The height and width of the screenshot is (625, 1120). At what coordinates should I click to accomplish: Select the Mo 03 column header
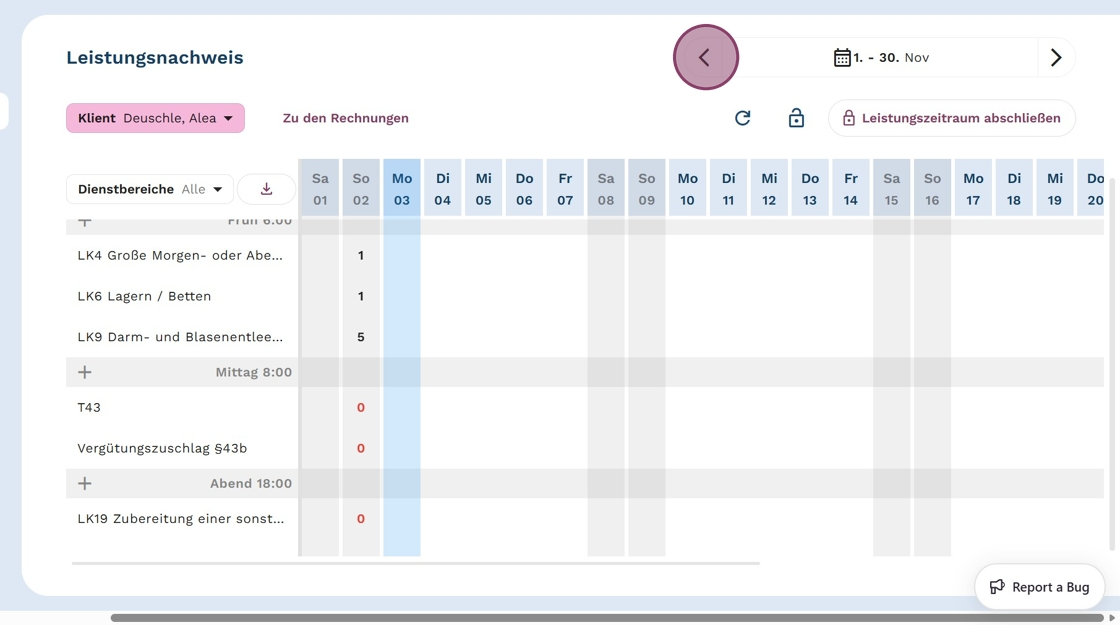402,189
